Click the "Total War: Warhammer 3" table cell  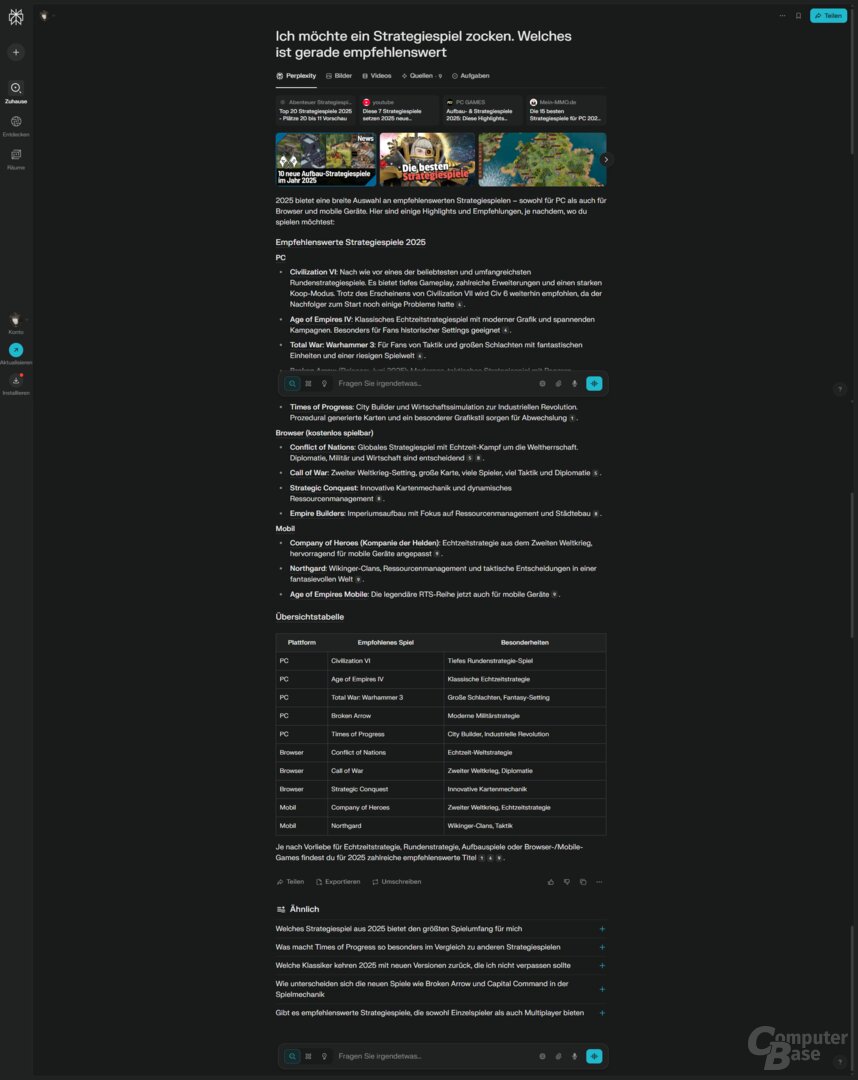tap(386, 698)
